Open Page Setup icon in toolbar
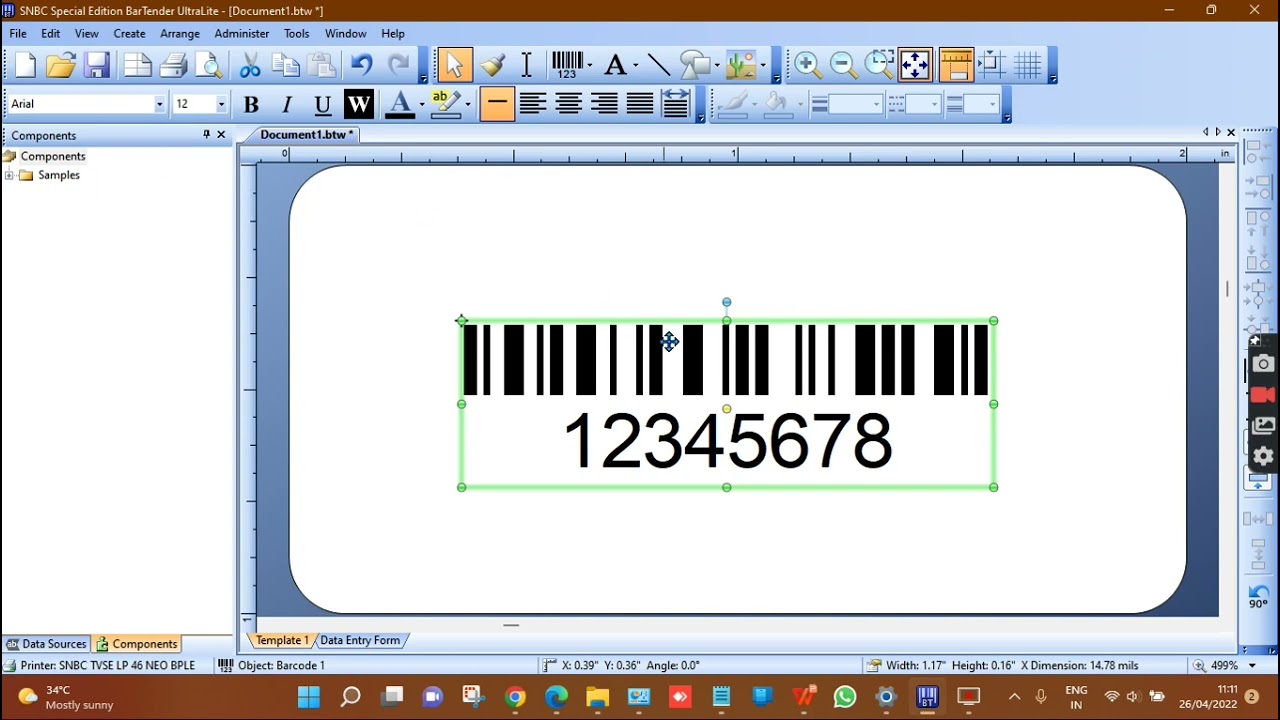This screenshot has width=1280, height=720. tap(138, 66)
